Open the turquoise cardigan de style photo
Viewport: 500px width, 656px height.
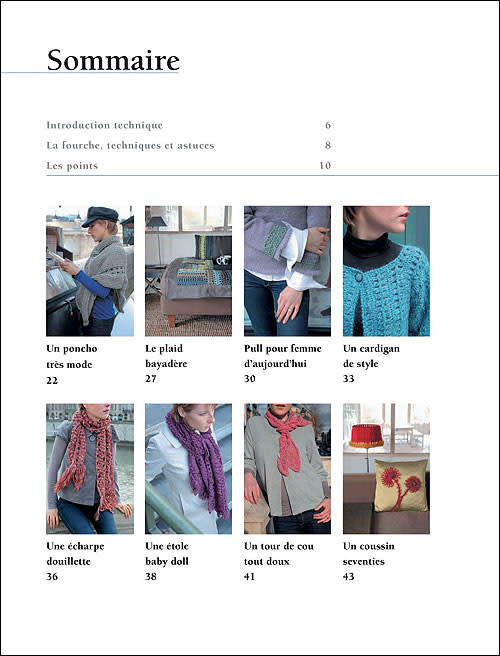[386, 271]
